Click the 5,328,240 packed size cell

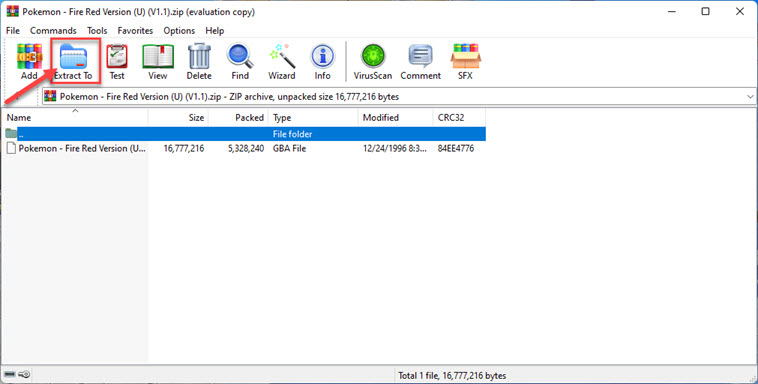[x=246, y=148]
